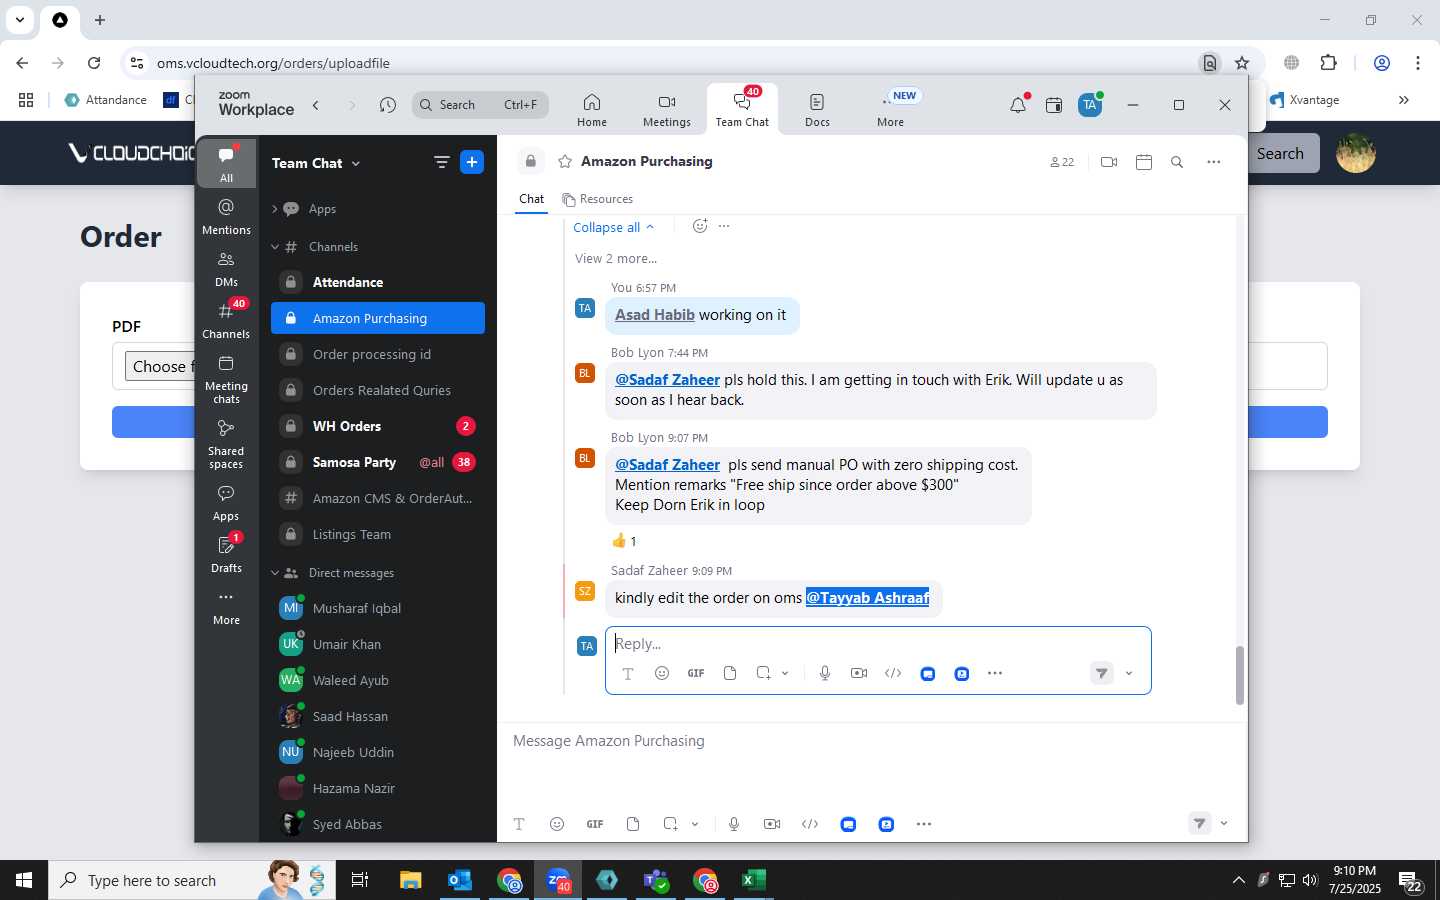Click the 22 members count icon

(x=1062, y=162)
